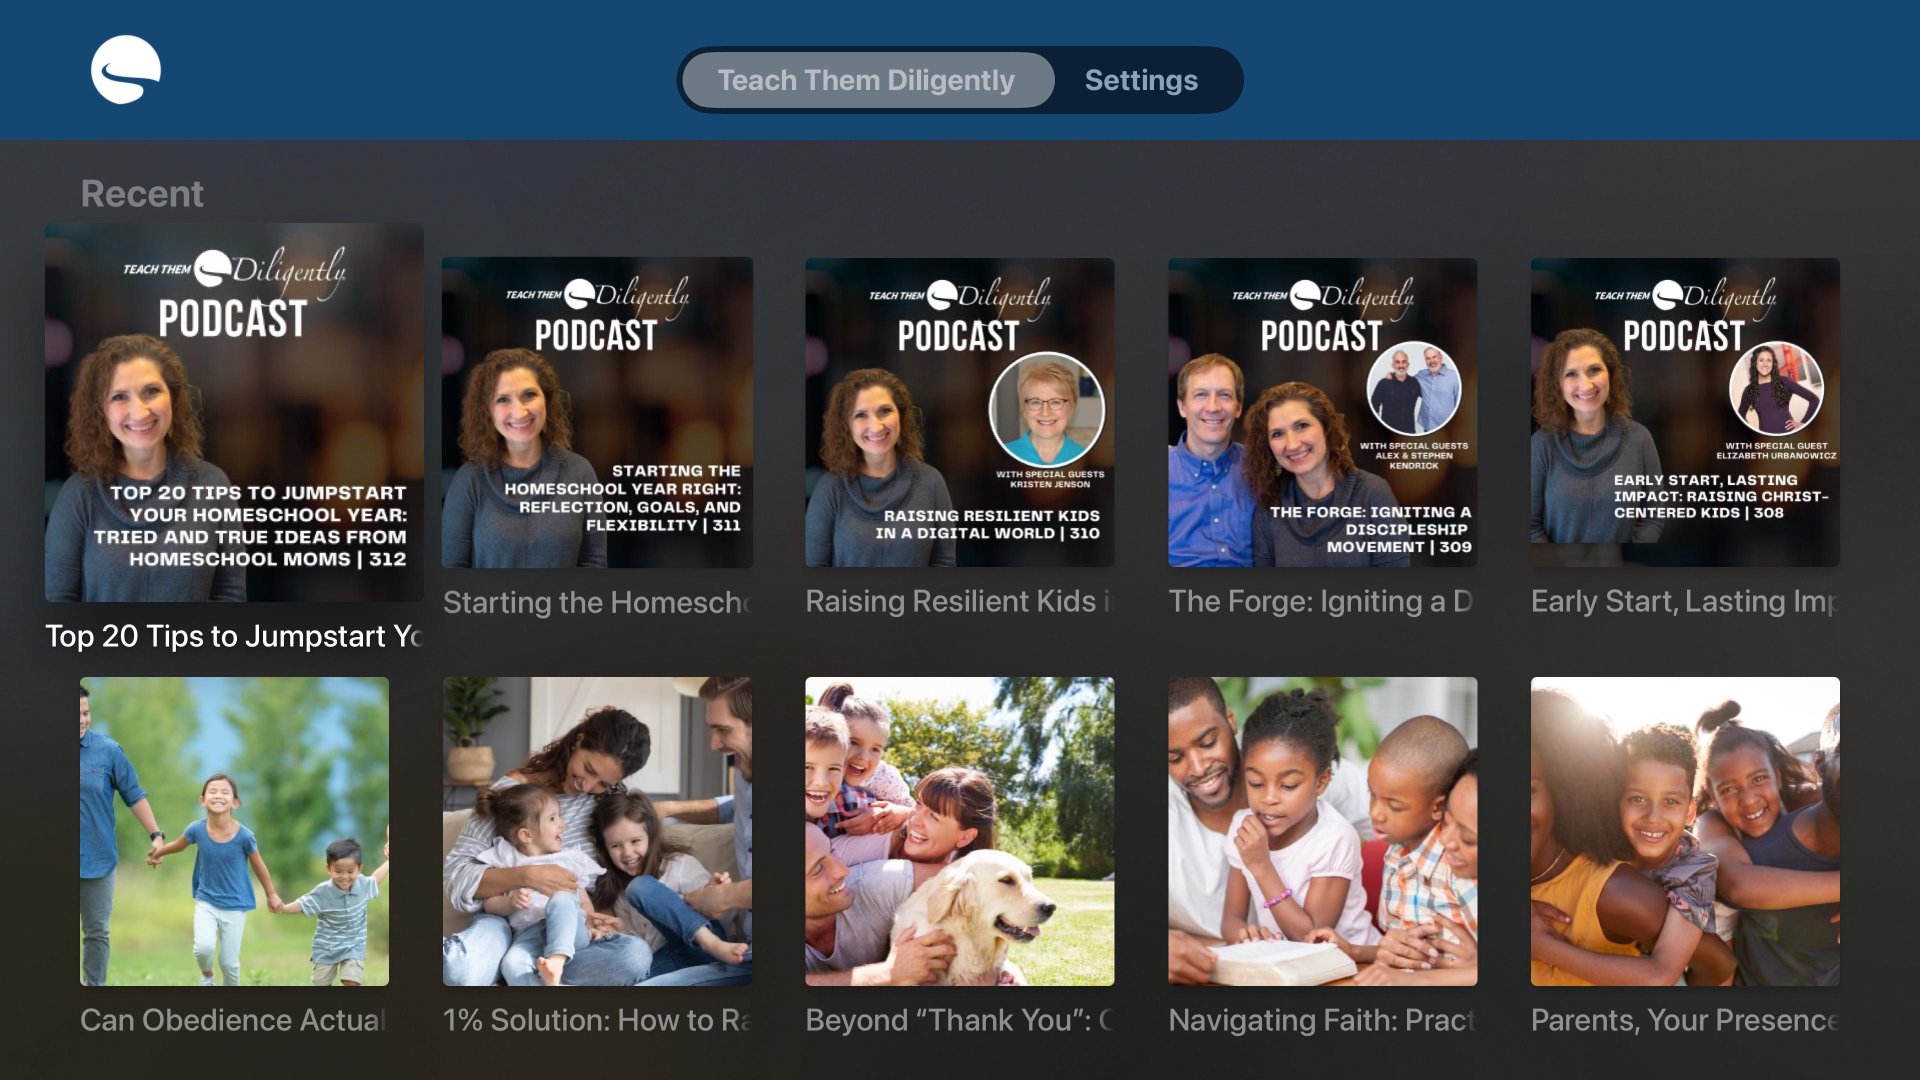Open the Parents, Your Presence episode image
This screenshot has height=1080, width=1920.
click(1685, 831)
